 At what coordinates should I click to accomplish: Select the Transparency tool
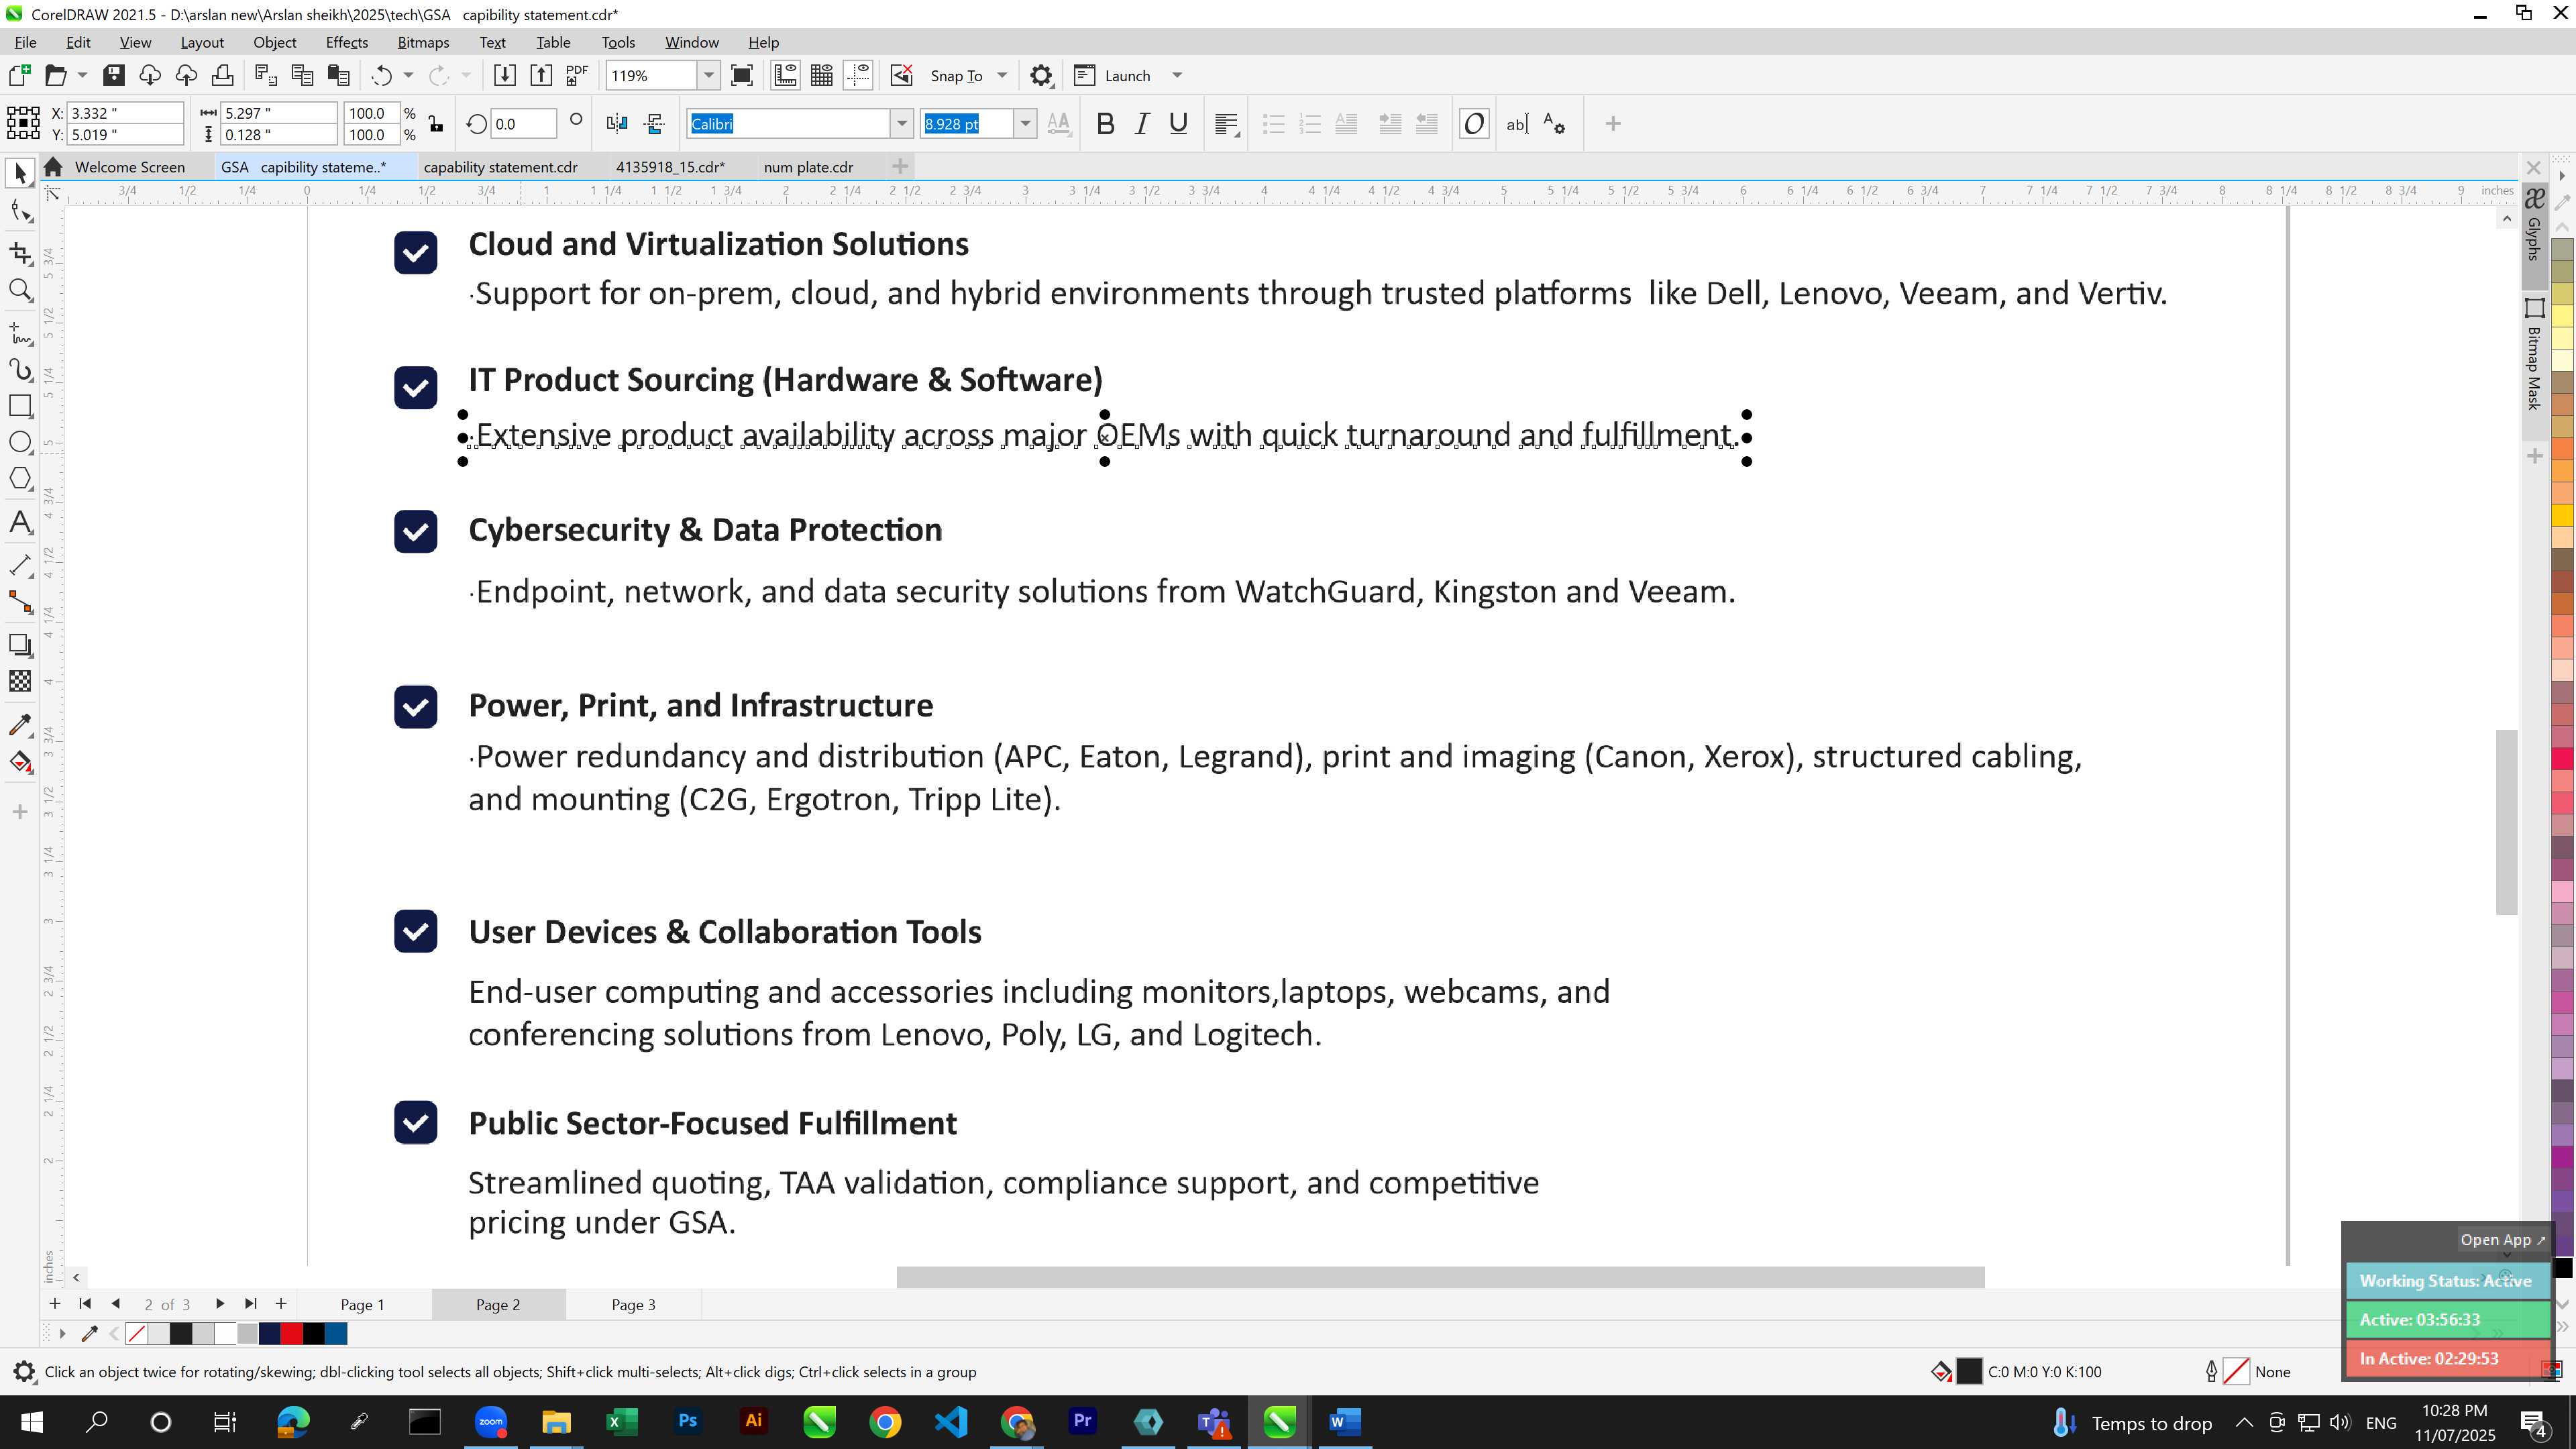coord(20,682)
